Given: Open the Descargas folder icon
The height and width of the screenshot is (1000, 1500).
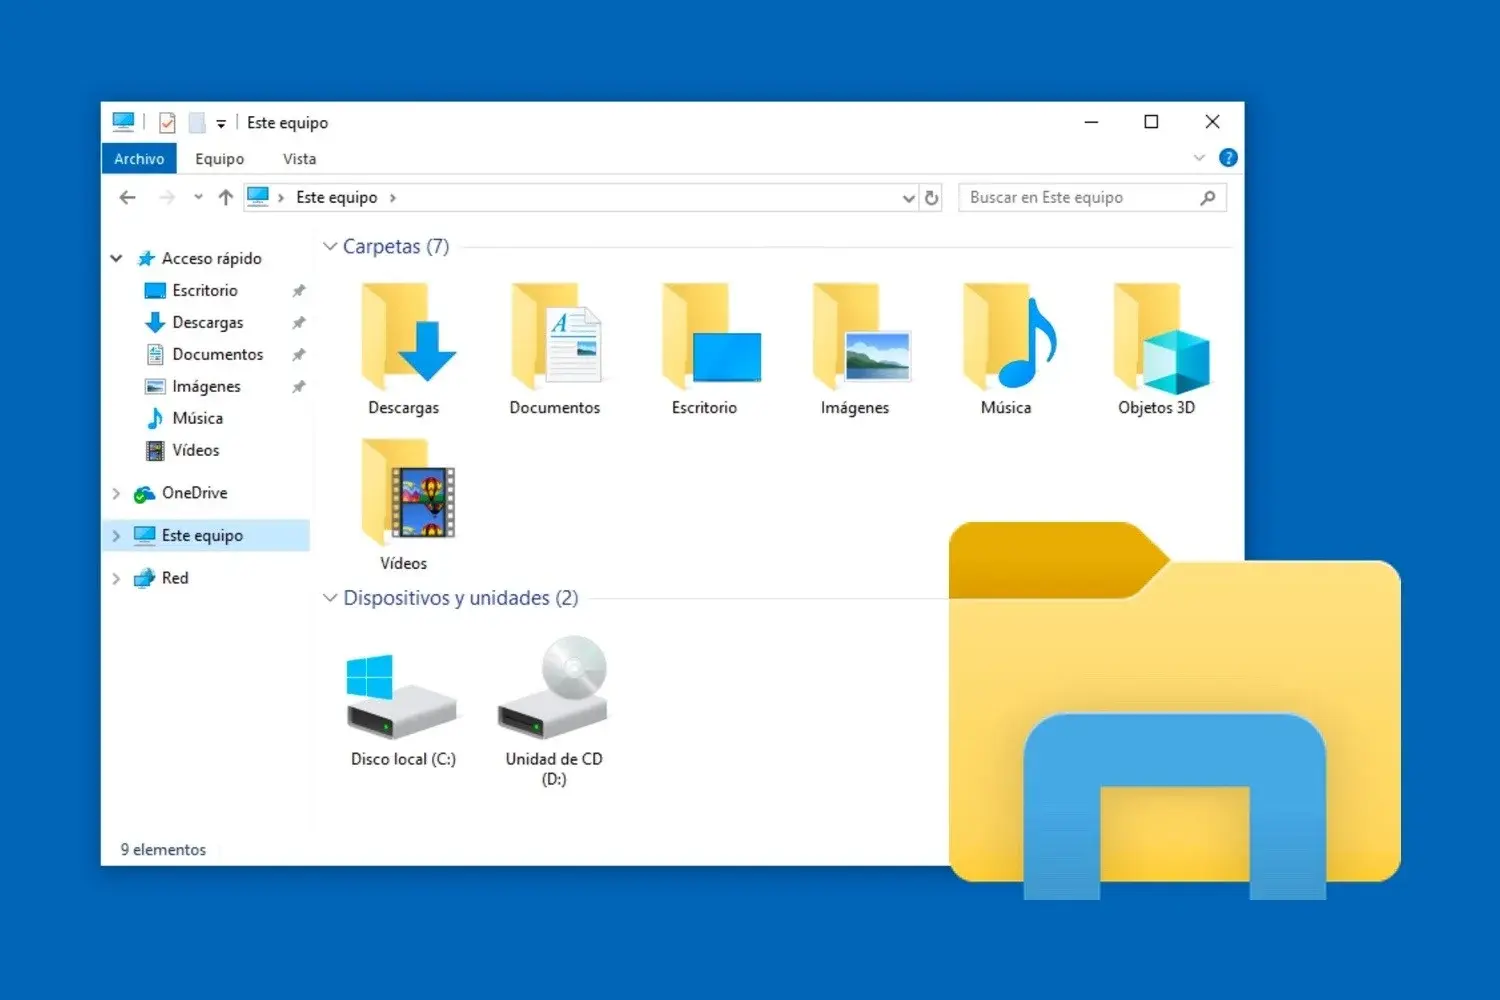Looking at the screenshot, I should [x=404, y=340].
